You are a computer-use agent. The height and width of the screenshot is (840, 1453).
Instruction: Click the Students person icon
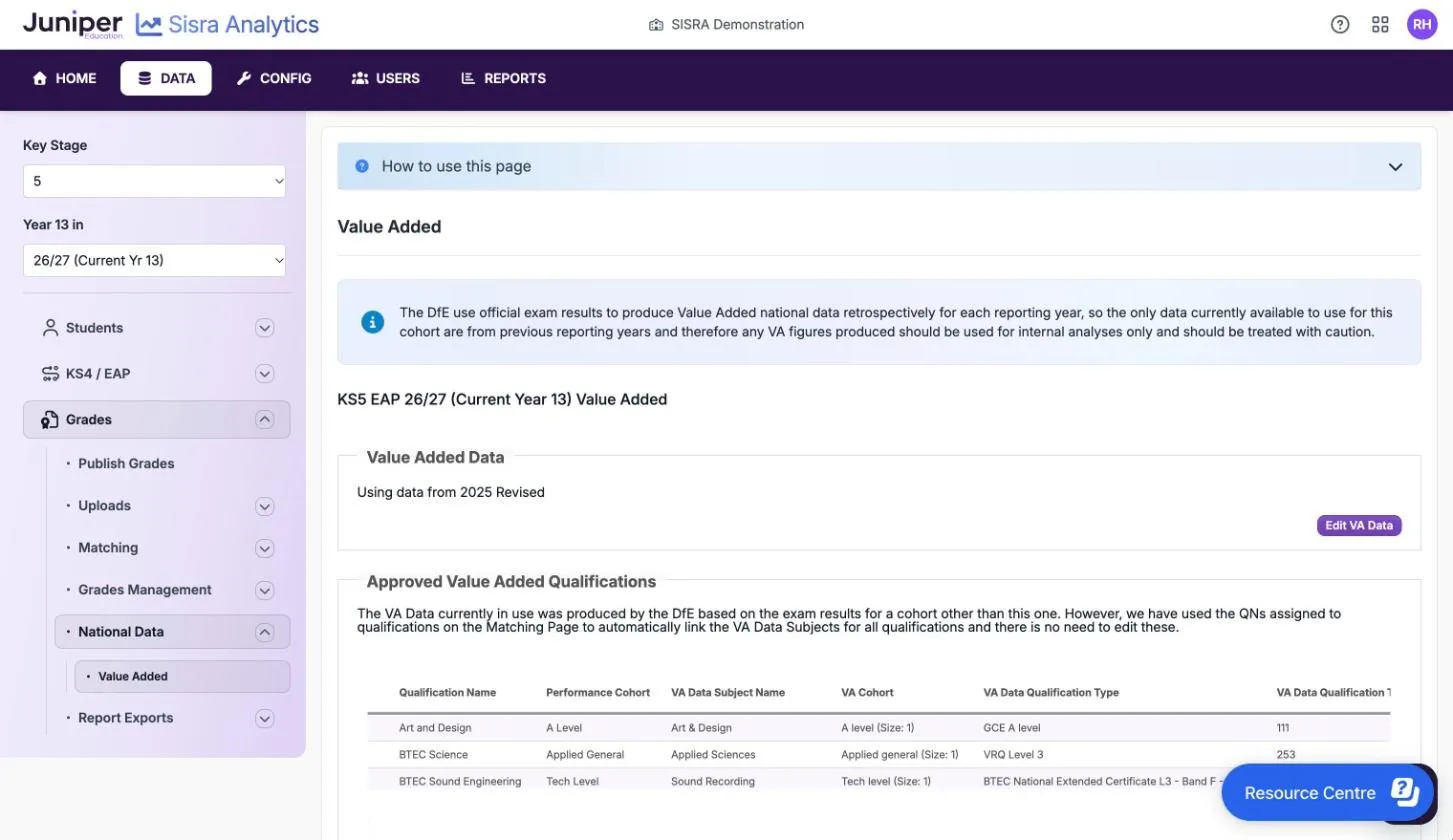pos(50,328)
